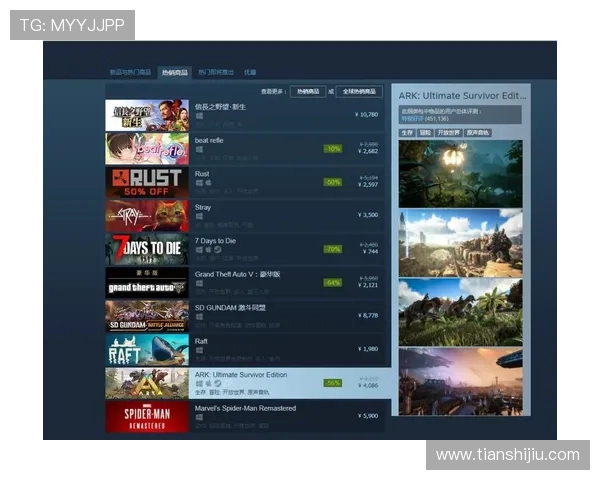This screenshot has width=600, height=480.
Task: Click the Windows platform icon under 信長之野望·新生
Action: click(199, 116)
